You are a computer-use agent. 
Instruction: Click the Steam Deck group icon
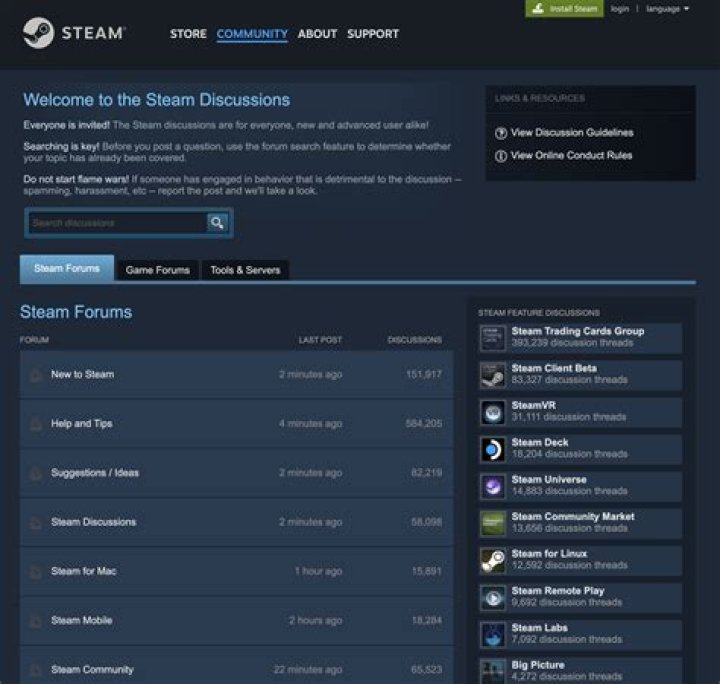click(x=493, y=449)
